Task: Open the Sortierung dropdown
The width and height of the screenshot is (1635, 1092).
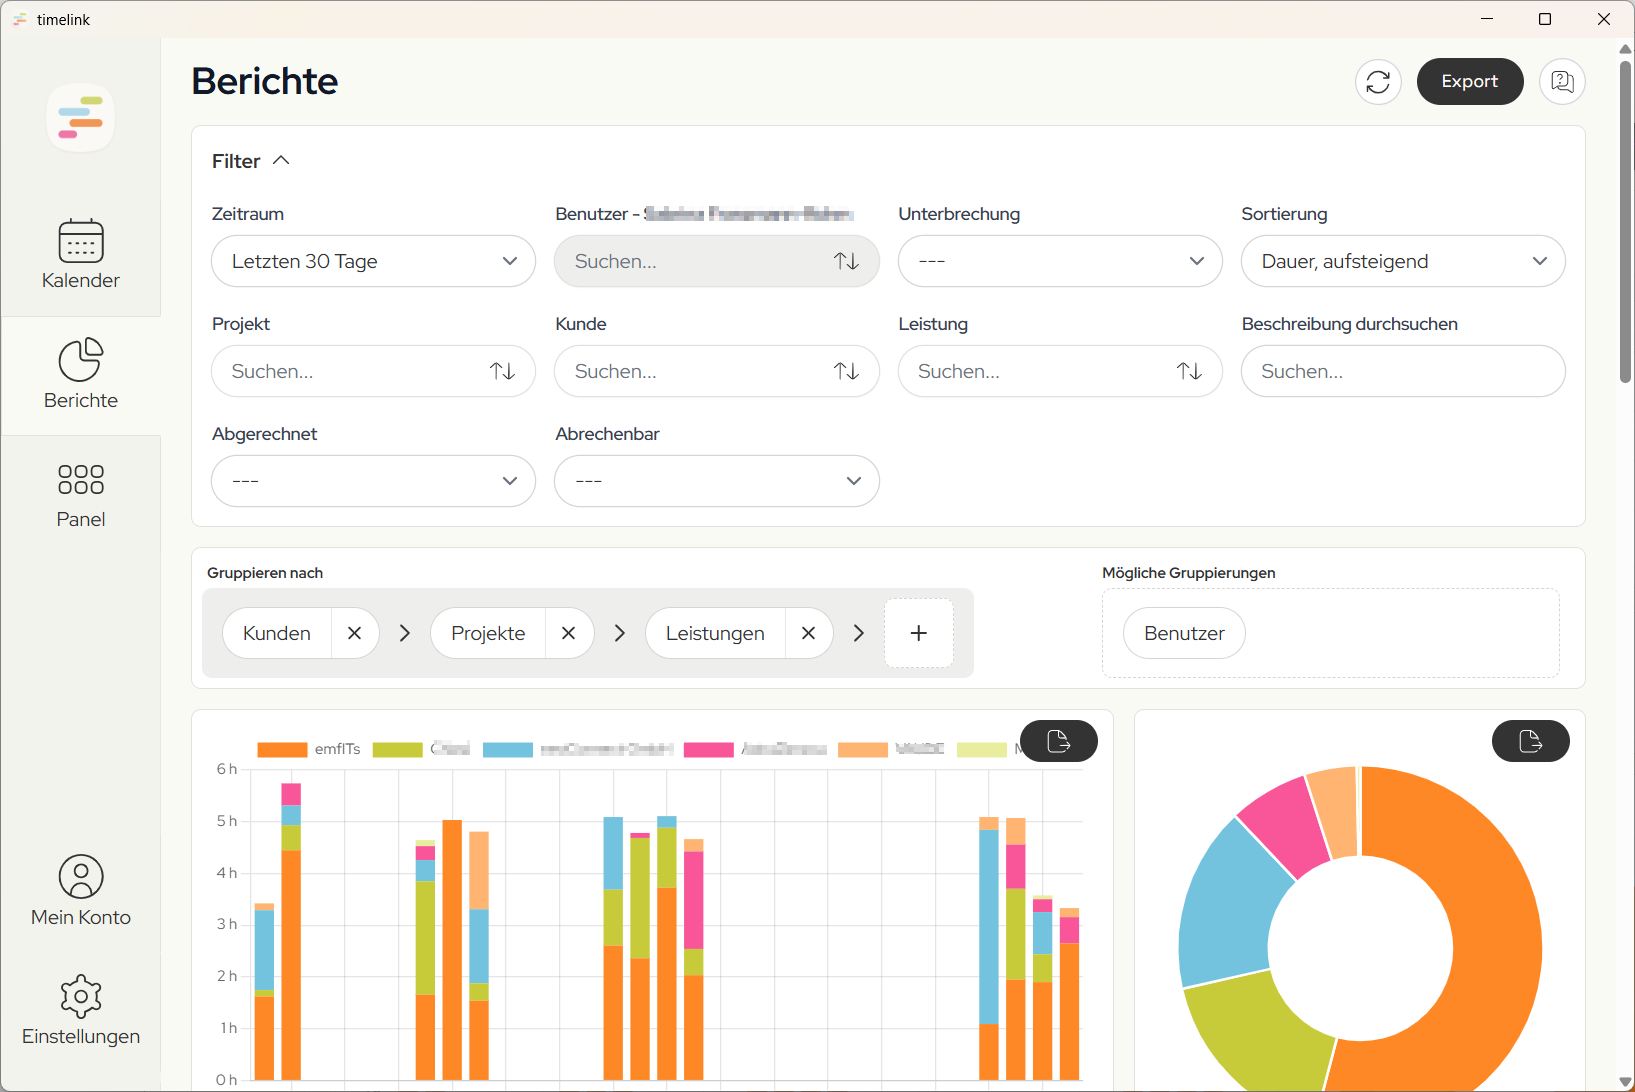Action: [x=1402, y=261]
